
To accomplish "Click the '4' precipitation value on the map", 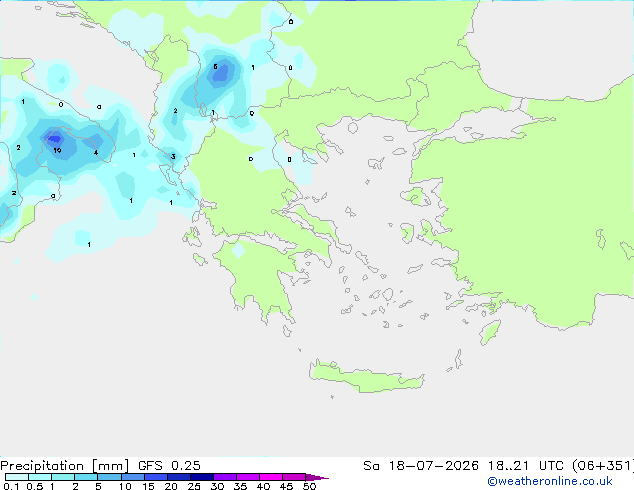I will 96,152.
